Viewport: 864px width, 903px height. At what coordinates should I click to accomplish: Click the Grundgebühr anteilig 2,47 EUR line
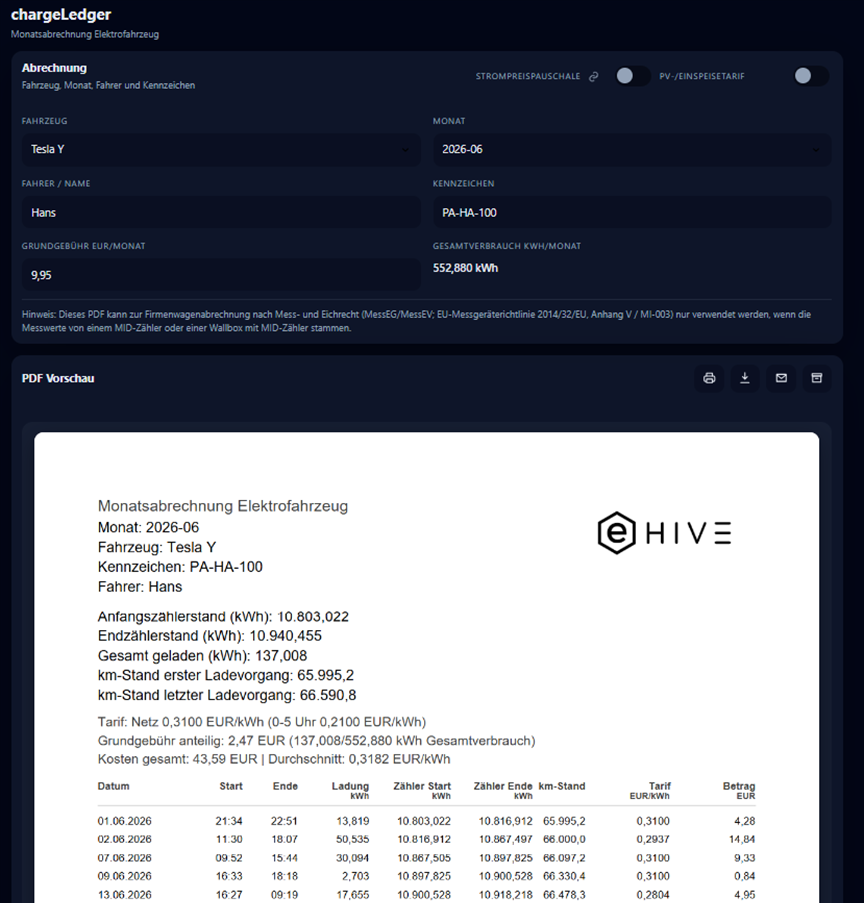tap(316, 741)
